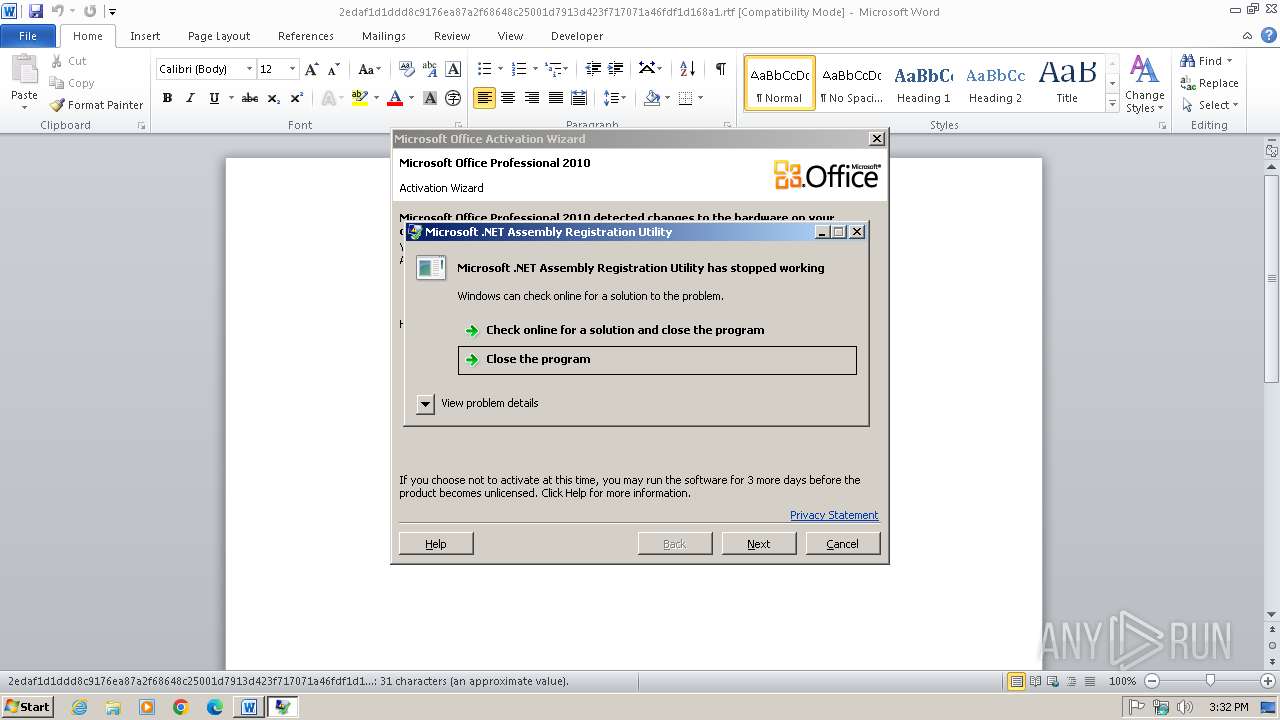Open the Privacy Statement link

point(834,515)
